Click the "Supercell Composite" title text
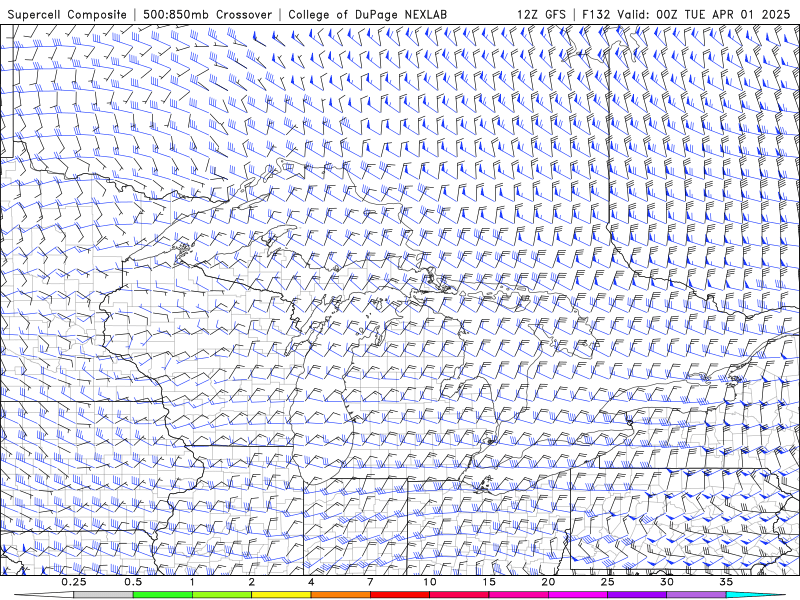The image size is (800, 600). pyautogui.click(x=67, y=15)
